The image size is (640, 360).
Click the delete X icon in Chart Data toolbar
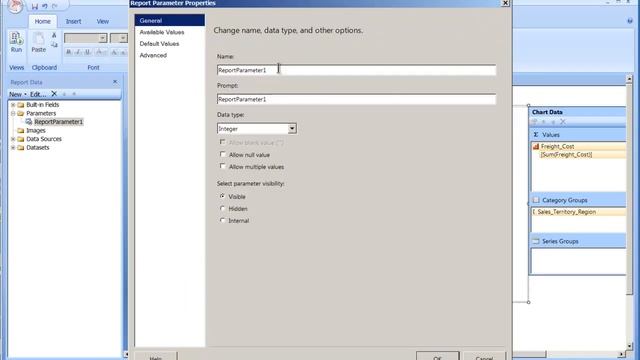point(563,122)
